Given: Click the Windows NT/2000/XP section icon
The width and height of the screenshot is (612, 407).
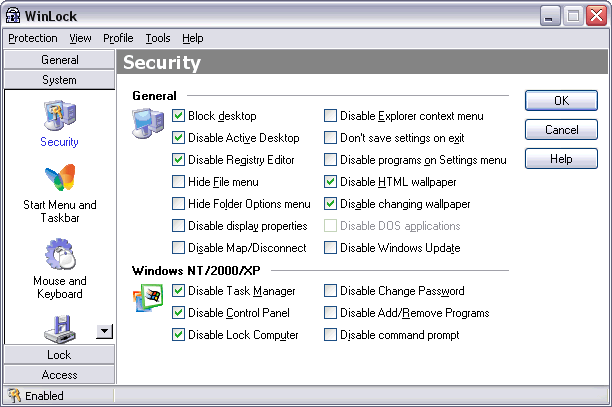Looking at the screenshot, I should coord(147,297).
